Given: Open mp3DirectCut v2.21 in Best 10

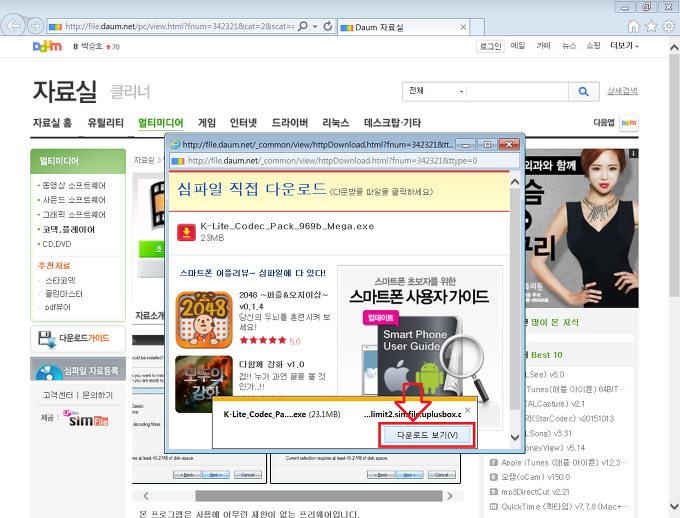Looking at the screenshot, I should point(535,492).
